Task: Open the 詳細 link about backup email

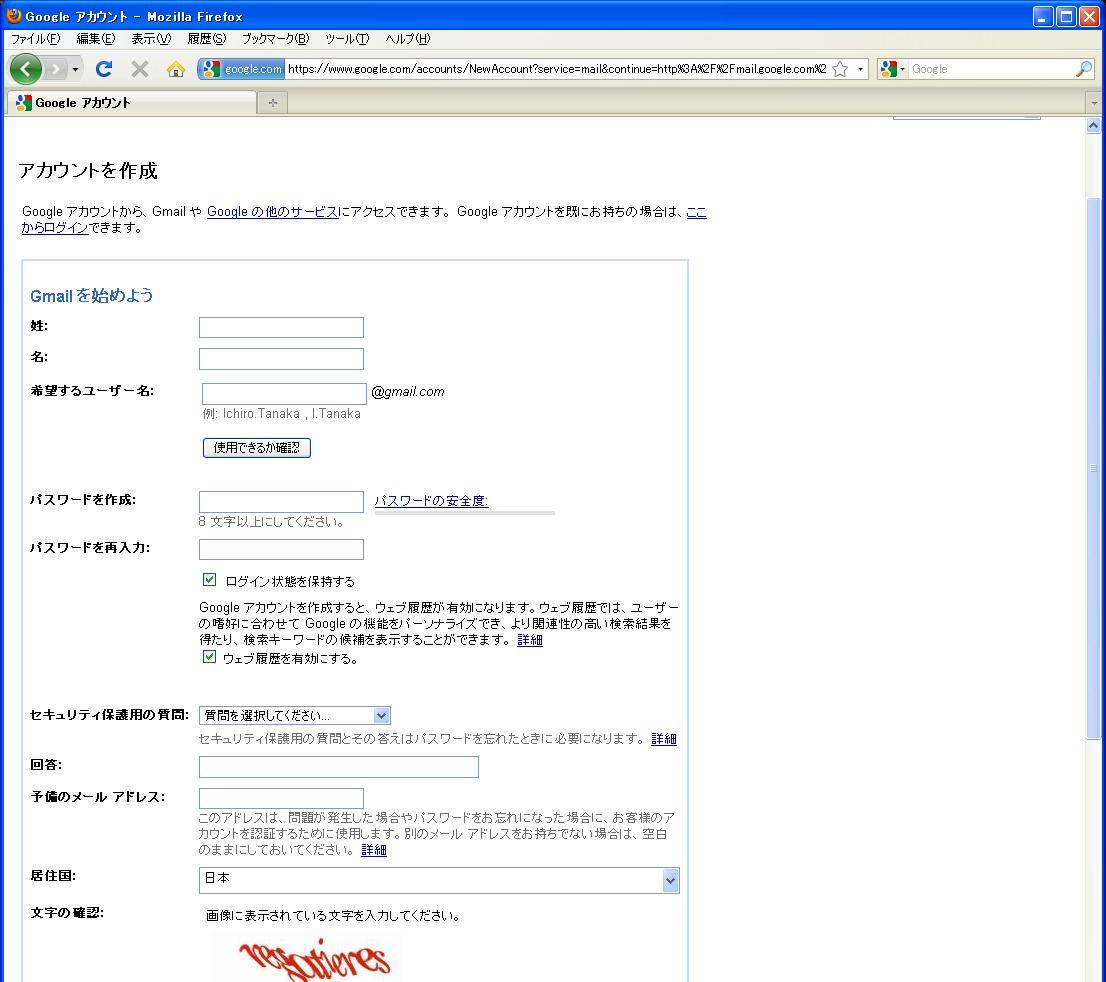Action: coord(374,850)
